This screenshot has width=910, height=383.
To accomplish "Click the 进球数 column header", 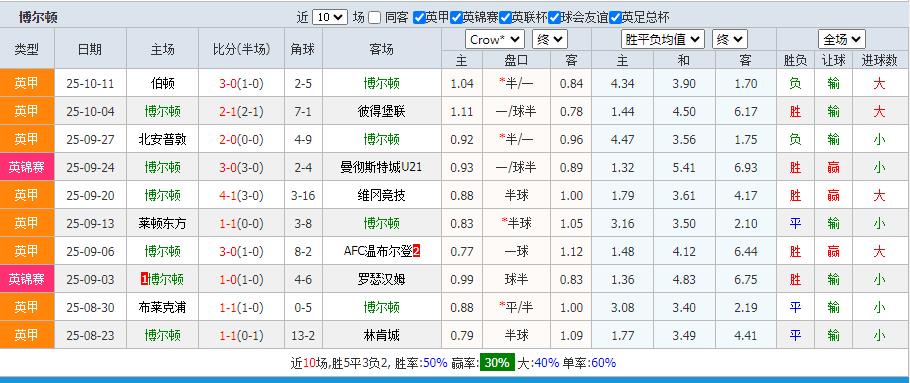I will (879, 60).
